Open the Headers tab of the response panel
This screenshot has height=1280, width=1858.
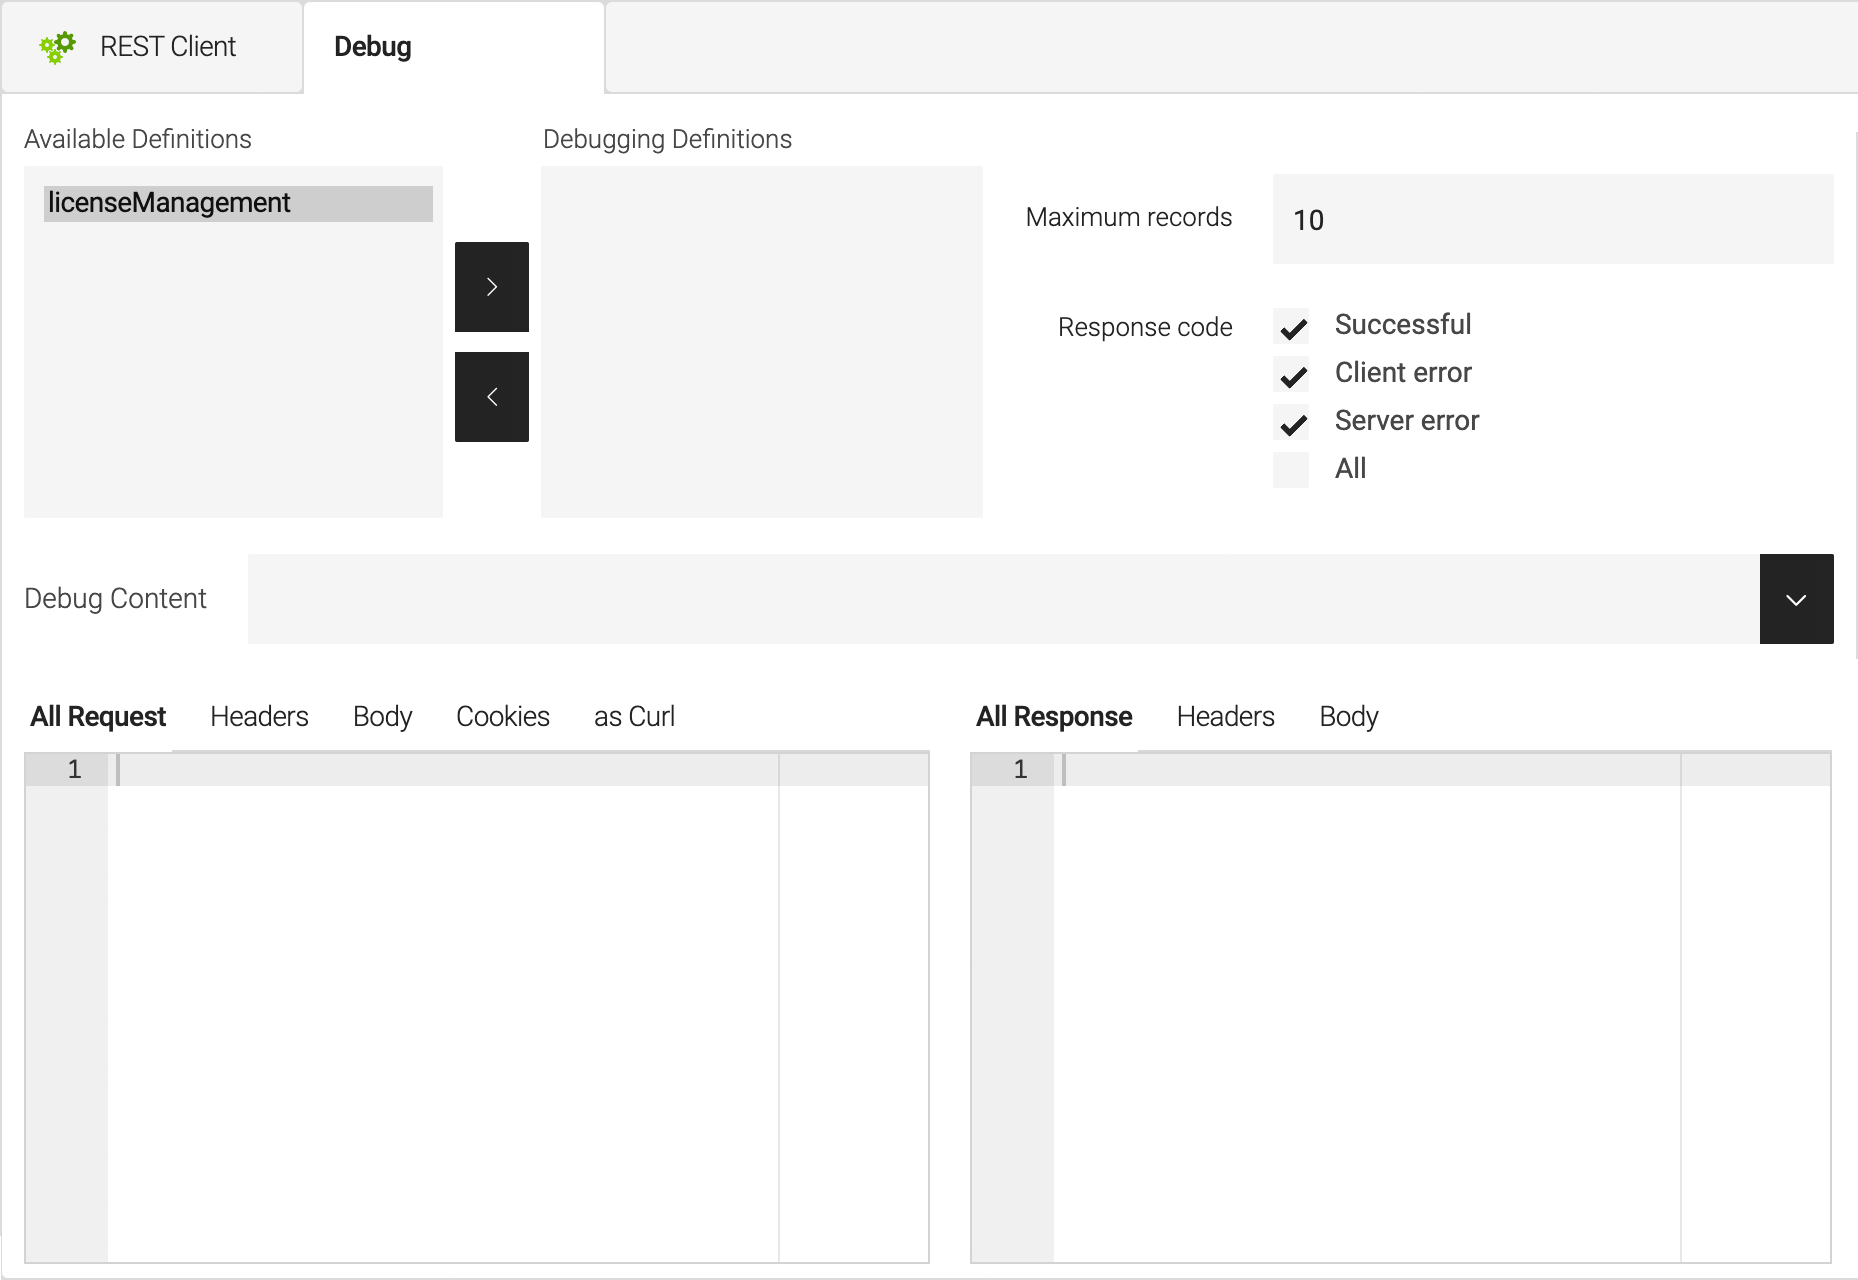coord(1225,716)
